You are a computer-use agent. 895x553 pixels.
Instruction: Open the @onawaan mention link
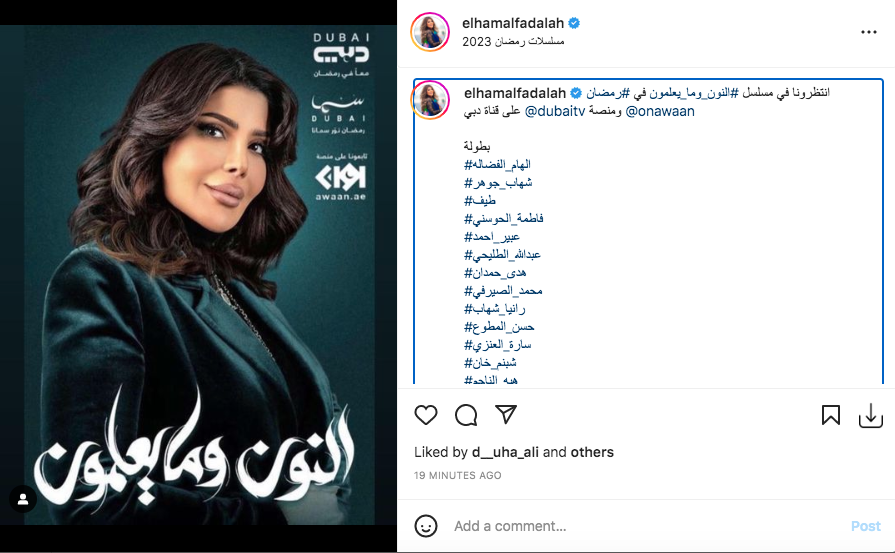click(x=660, y=111)
